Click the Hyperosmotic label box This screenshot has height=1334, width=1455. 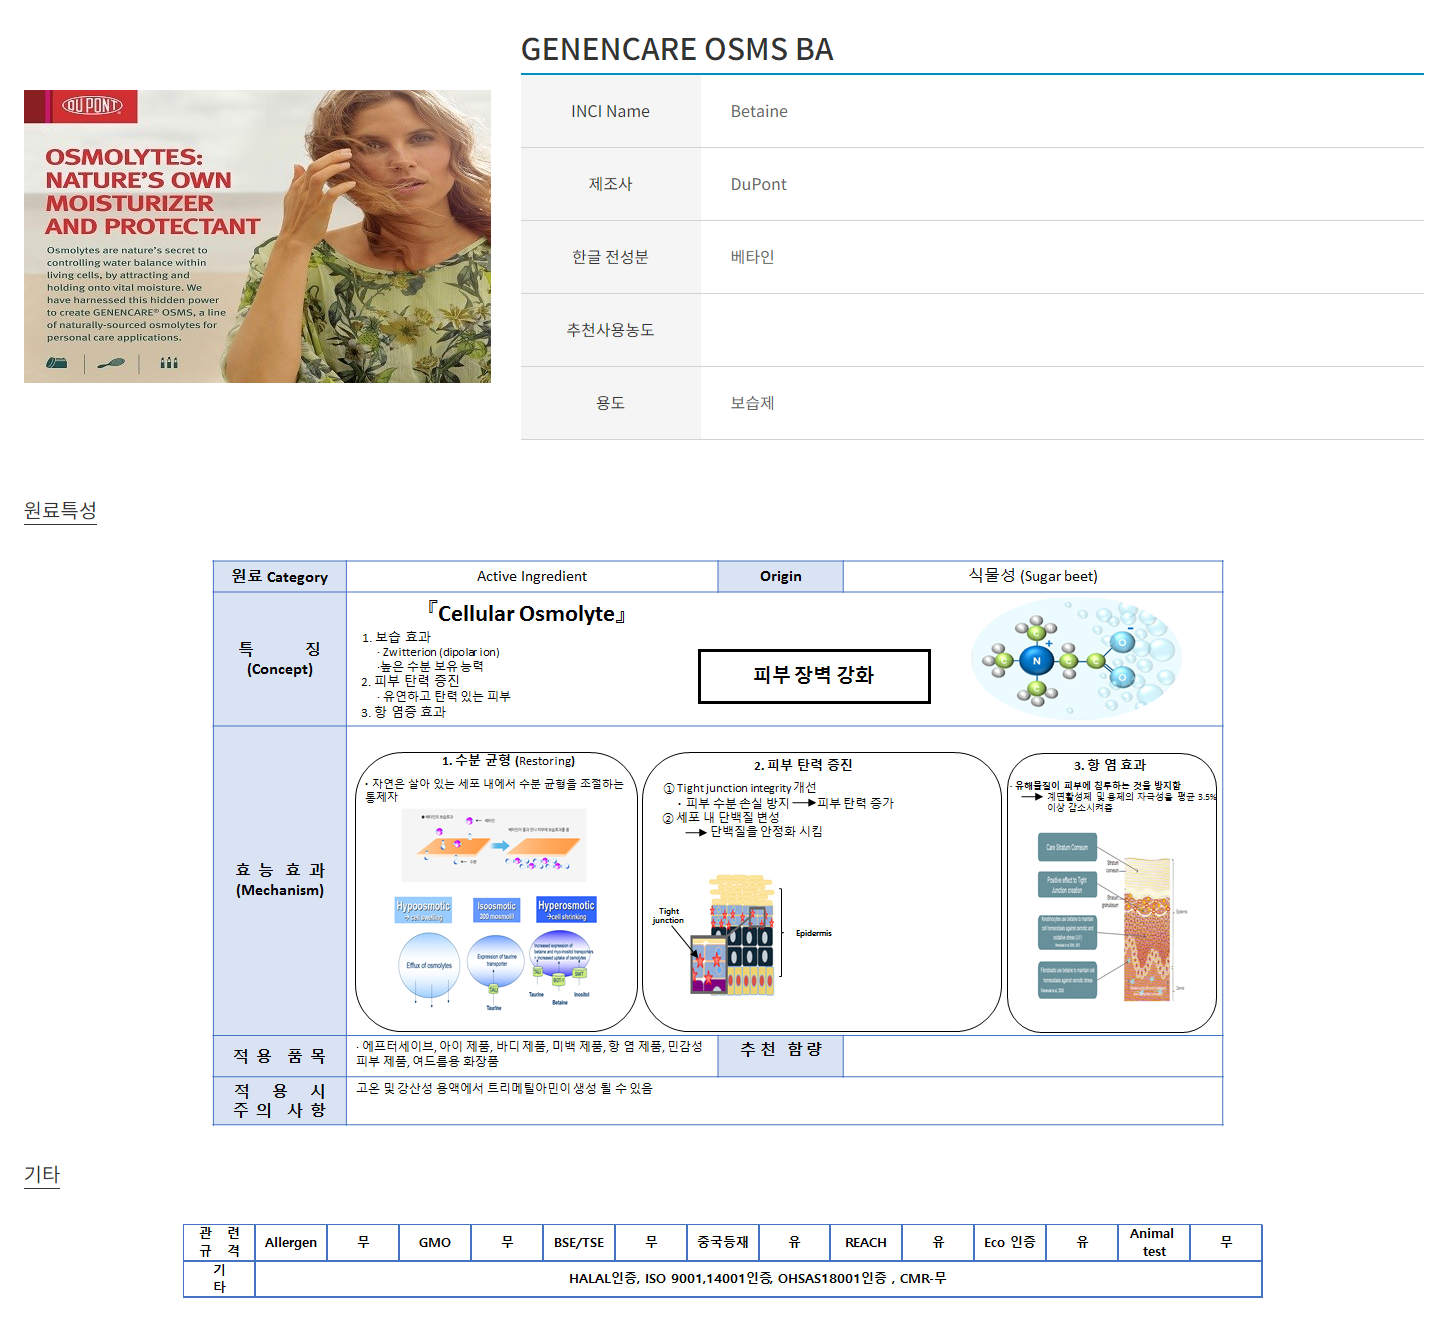[x=566, y=909]
